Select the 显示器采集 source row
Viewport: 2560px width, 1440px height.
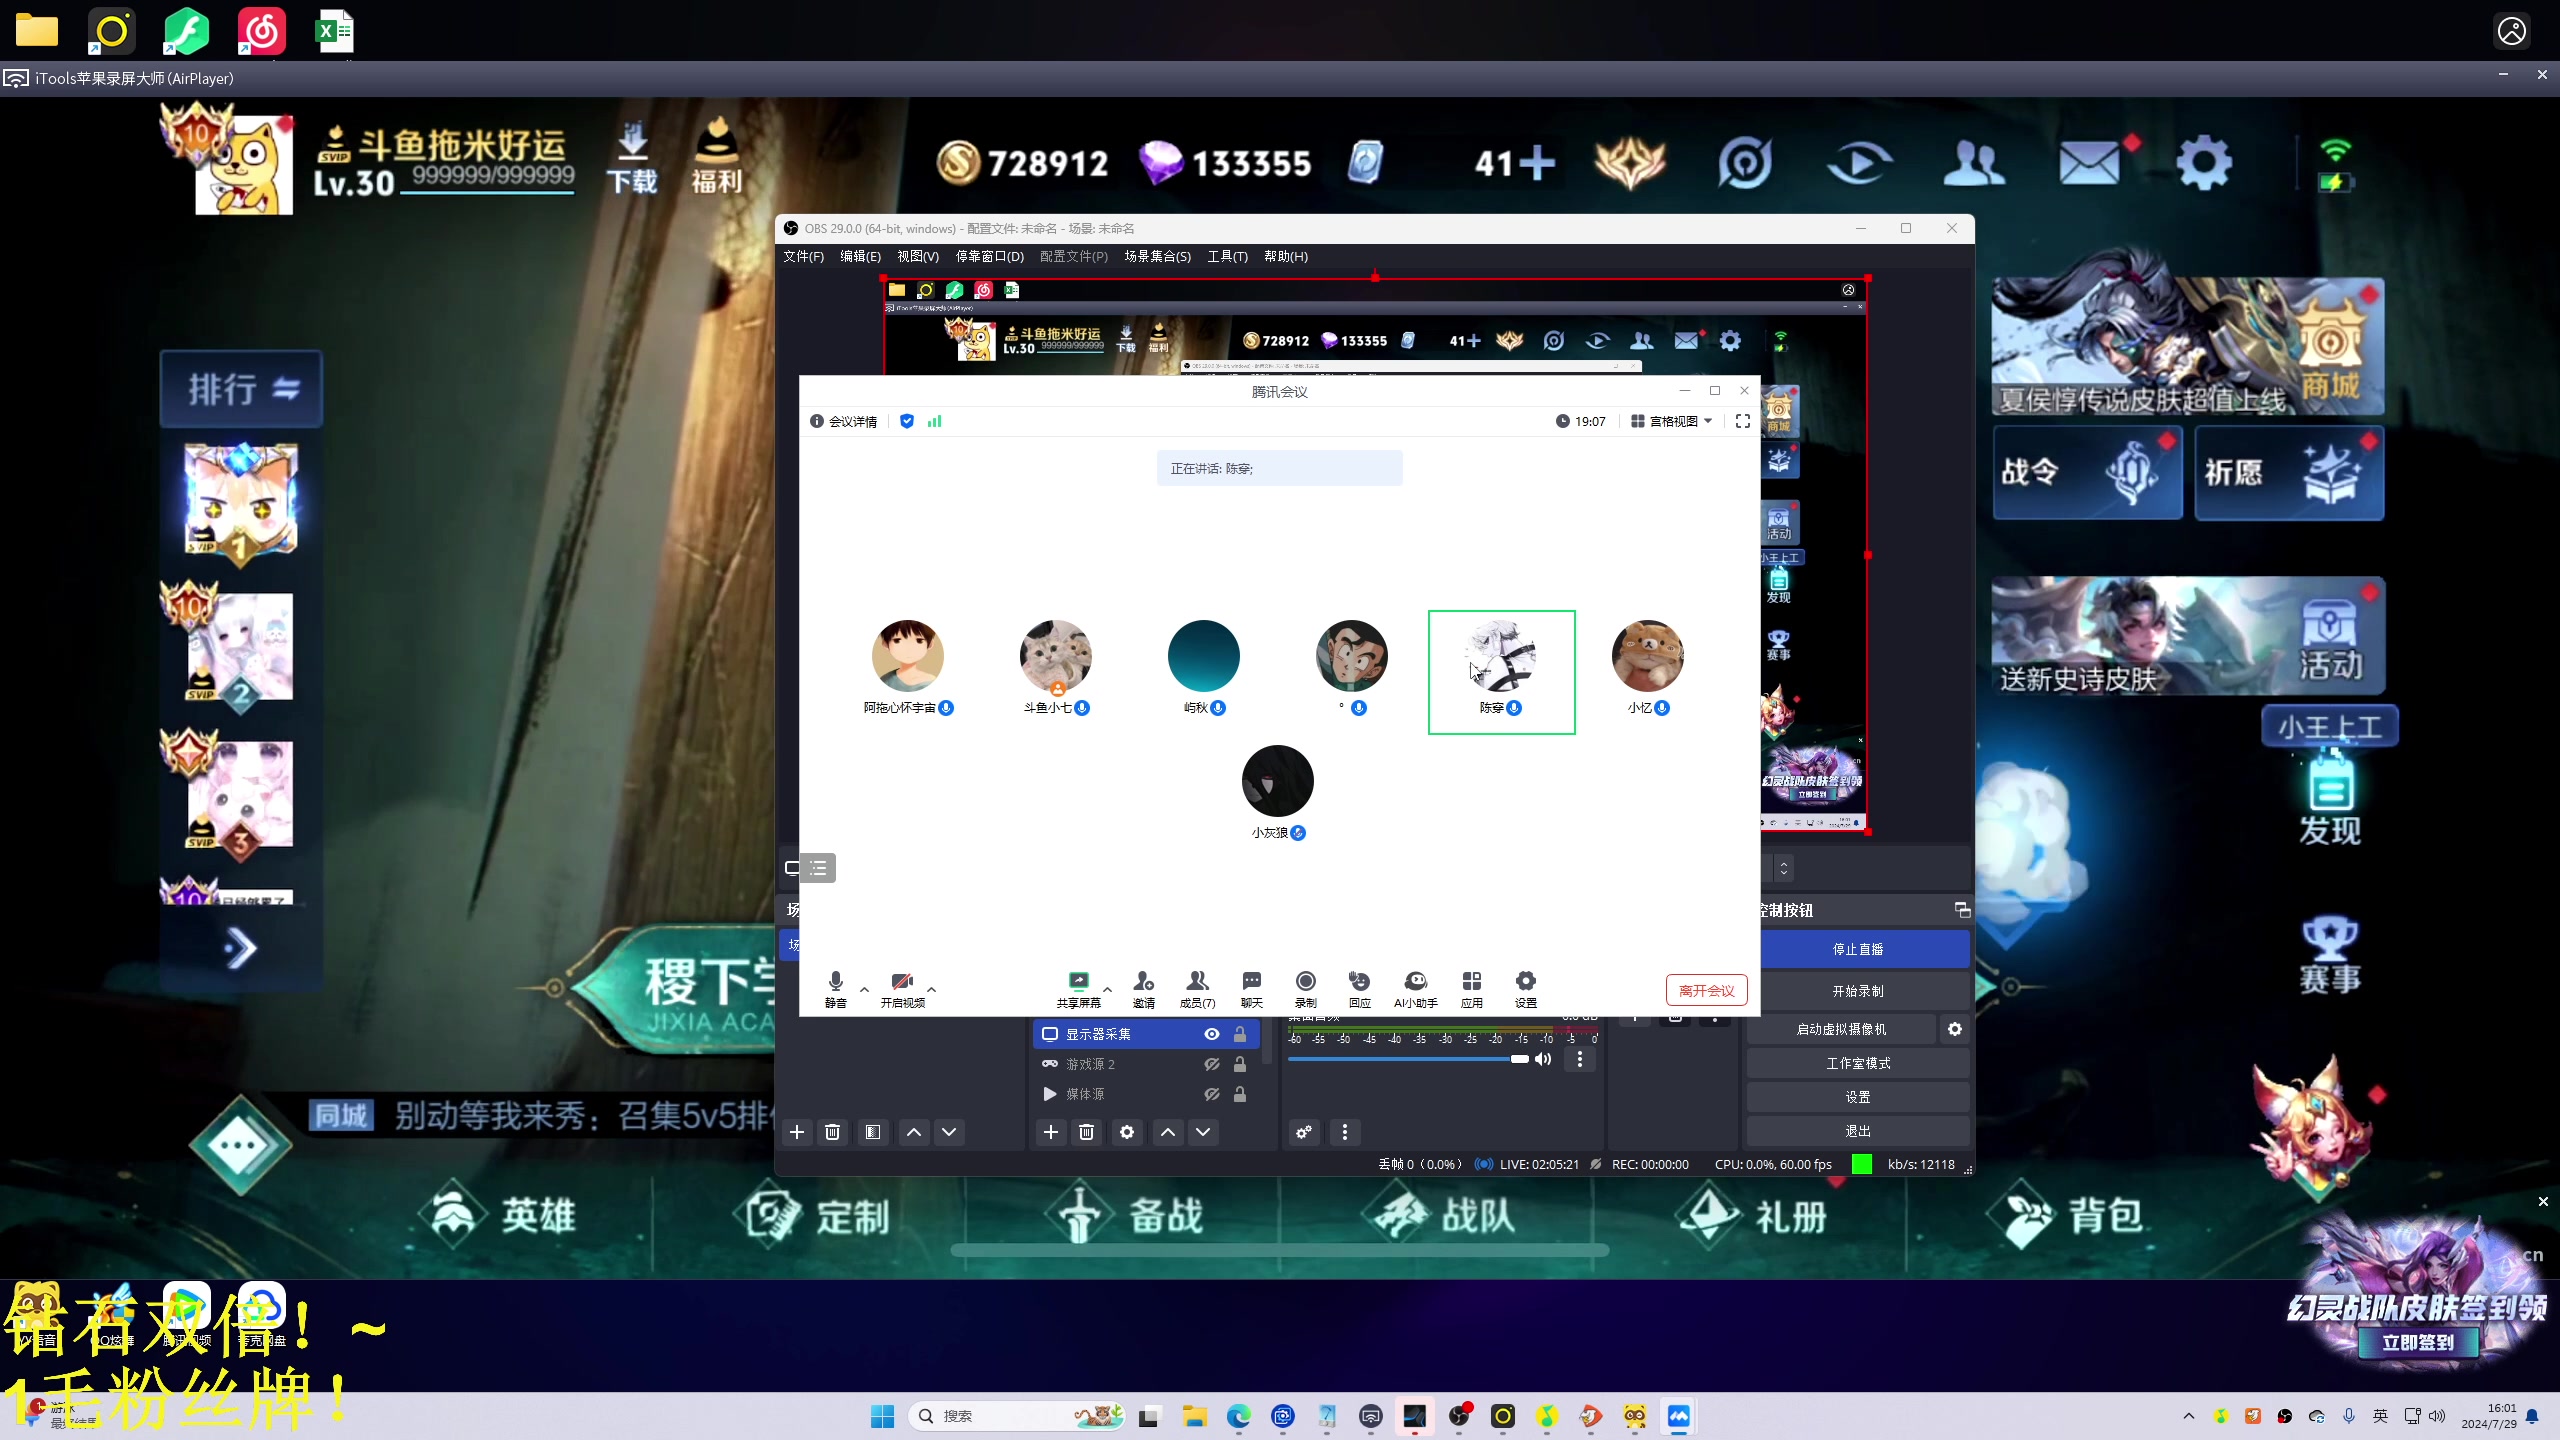click(1145, 1034)
